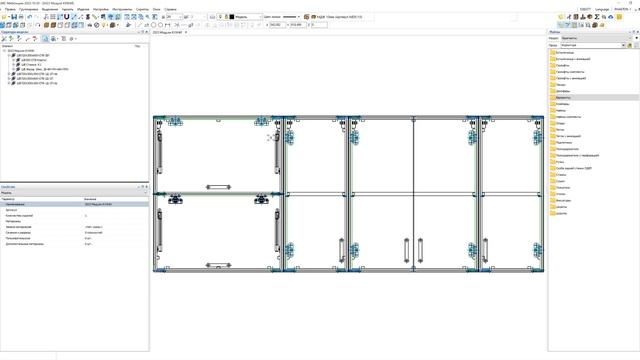
Task: Open the highlighted Варианты folder
Action: click(x=563, y=98)
